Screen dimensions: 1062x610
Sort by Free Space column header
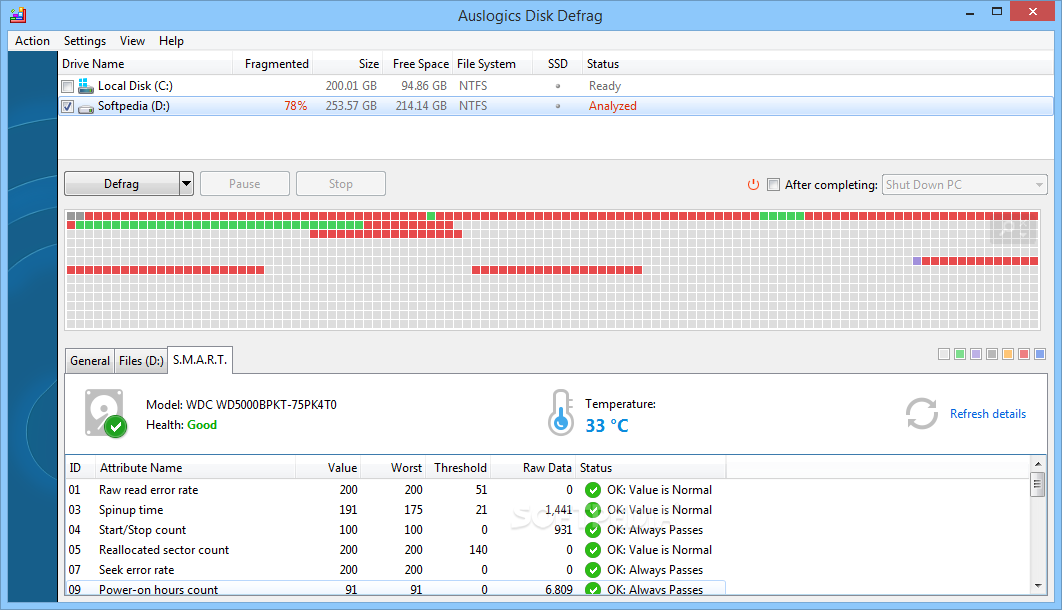click(418, 64)
